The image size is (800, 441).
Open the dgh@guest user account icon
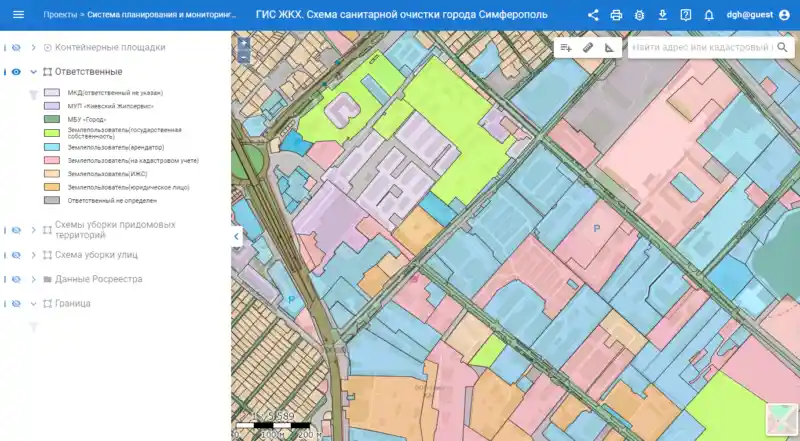click(784, 15)
